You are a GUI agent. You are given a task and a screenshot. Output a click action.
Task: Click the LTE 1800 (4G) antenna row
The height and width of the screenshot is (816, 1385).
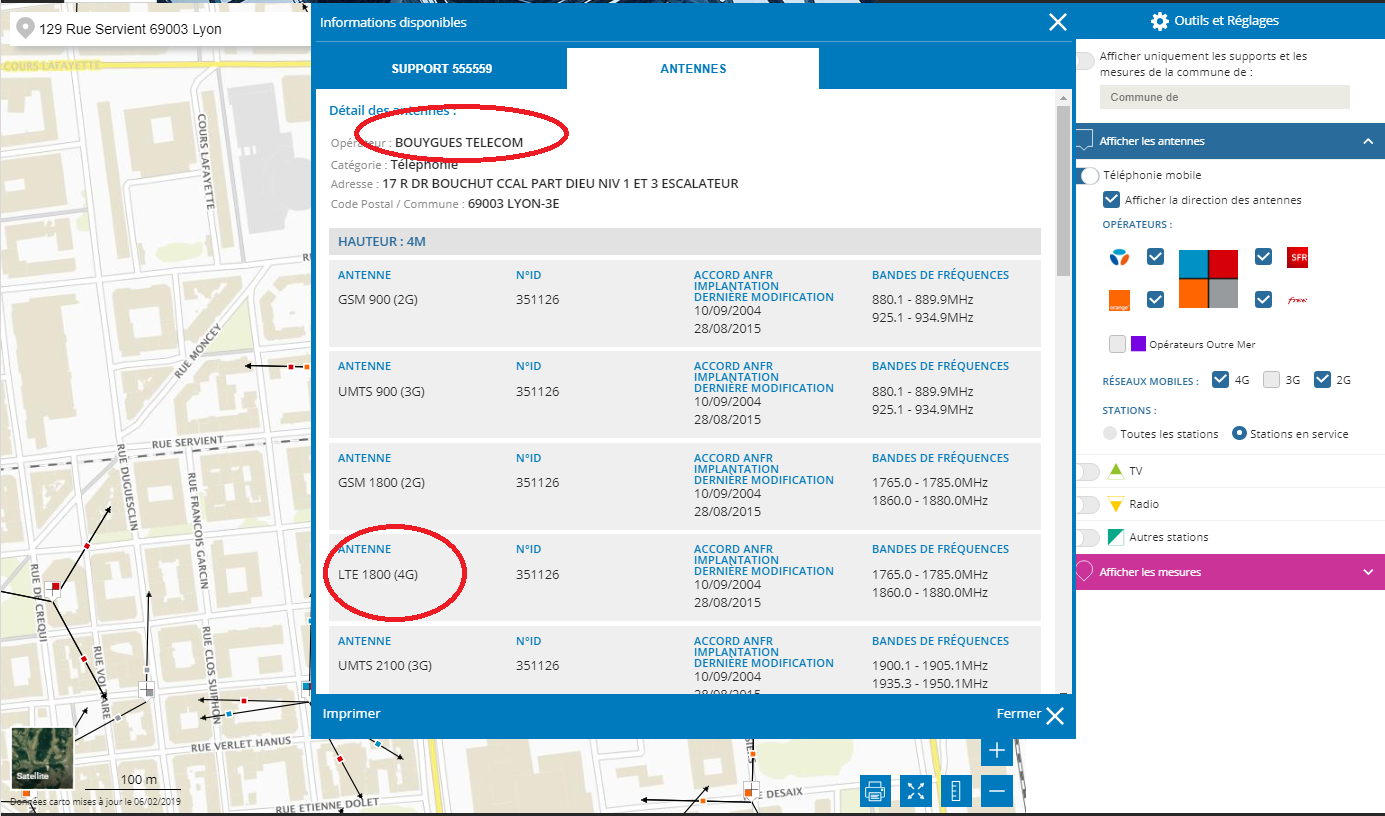click(685, 576)
